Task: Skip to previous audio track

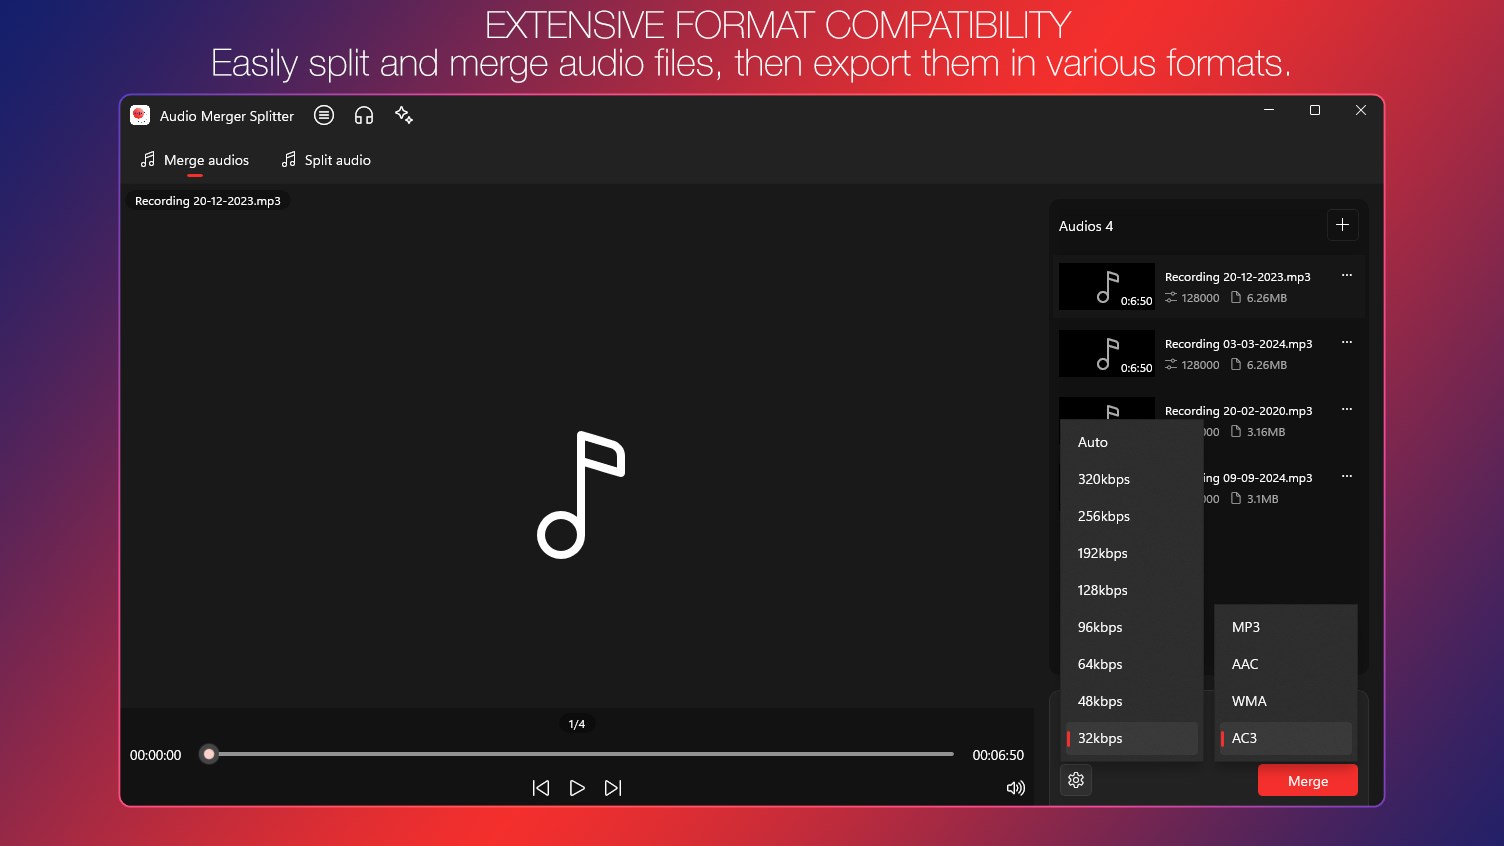Action: tap(541, 788)
